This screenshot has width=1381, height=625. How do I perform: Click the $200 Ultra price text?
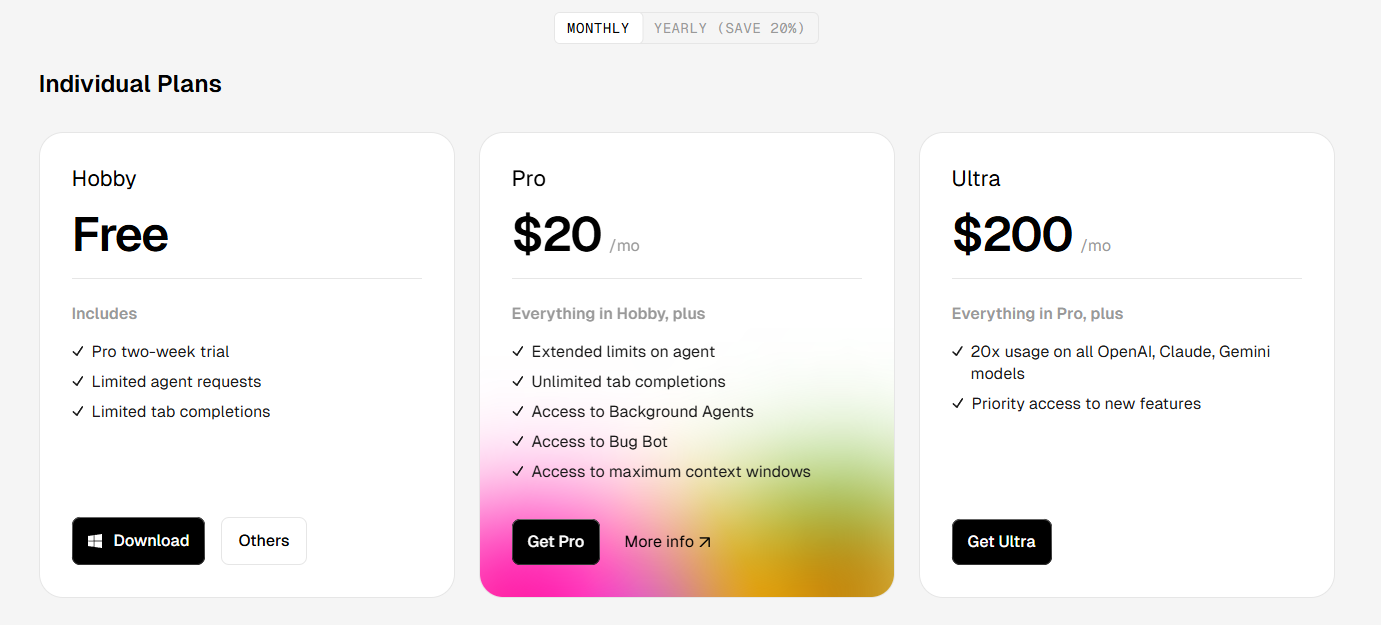[x=1012, y=234]
